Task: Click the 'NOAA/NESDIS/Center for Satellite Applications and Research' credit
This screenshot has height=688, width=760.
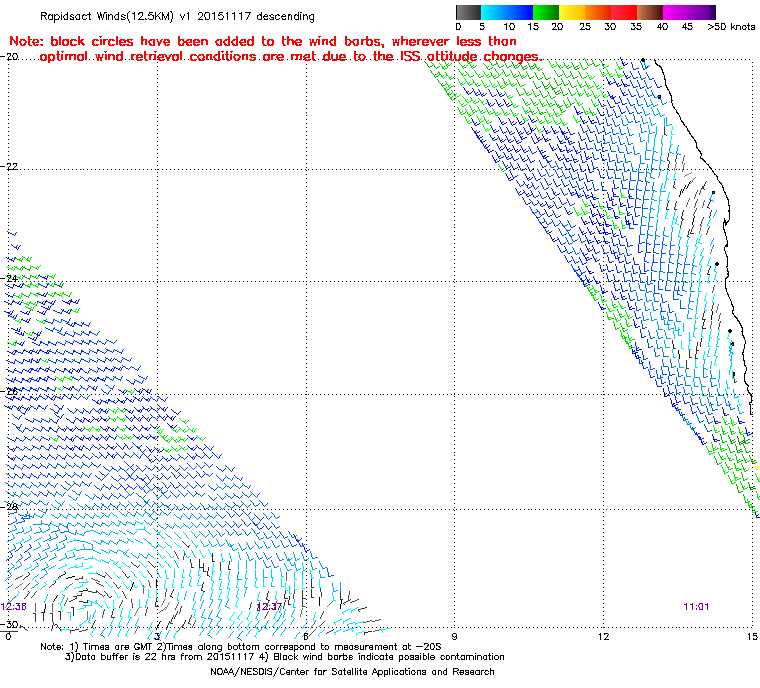Action: (352, 672)
